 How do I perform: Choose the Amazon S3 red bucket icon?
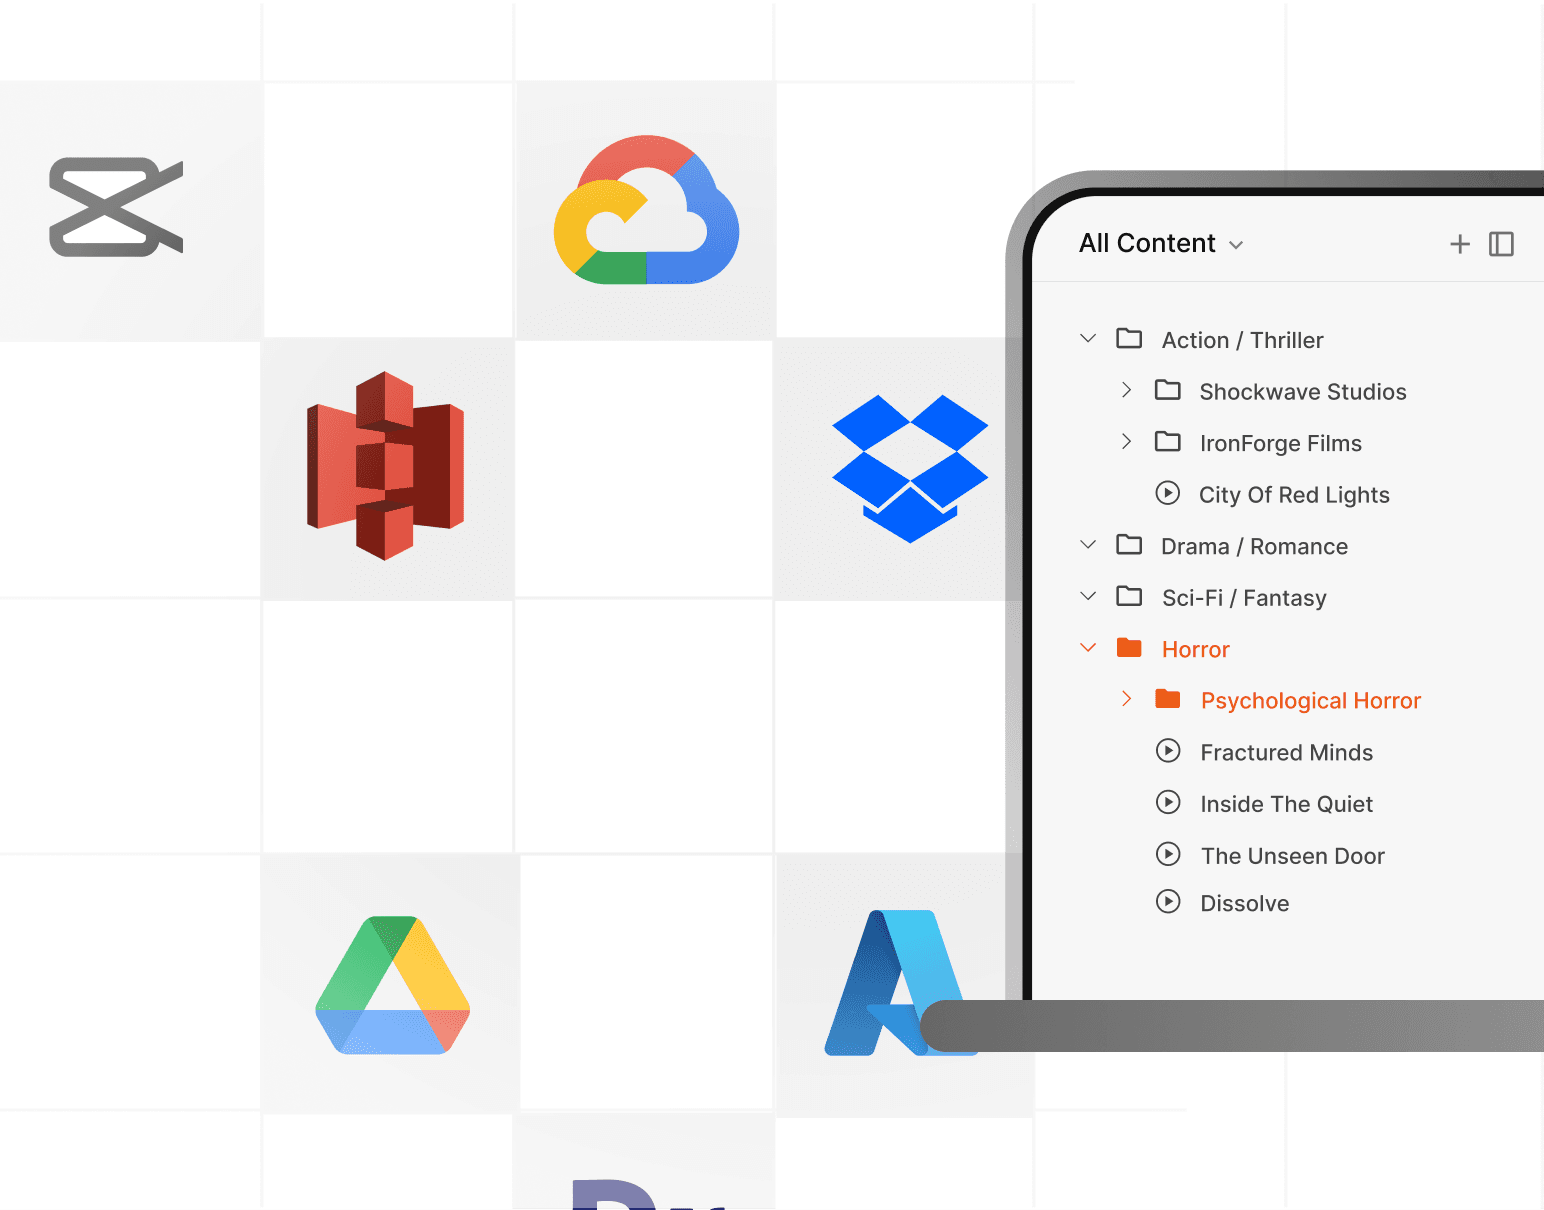tap(385, 466)
